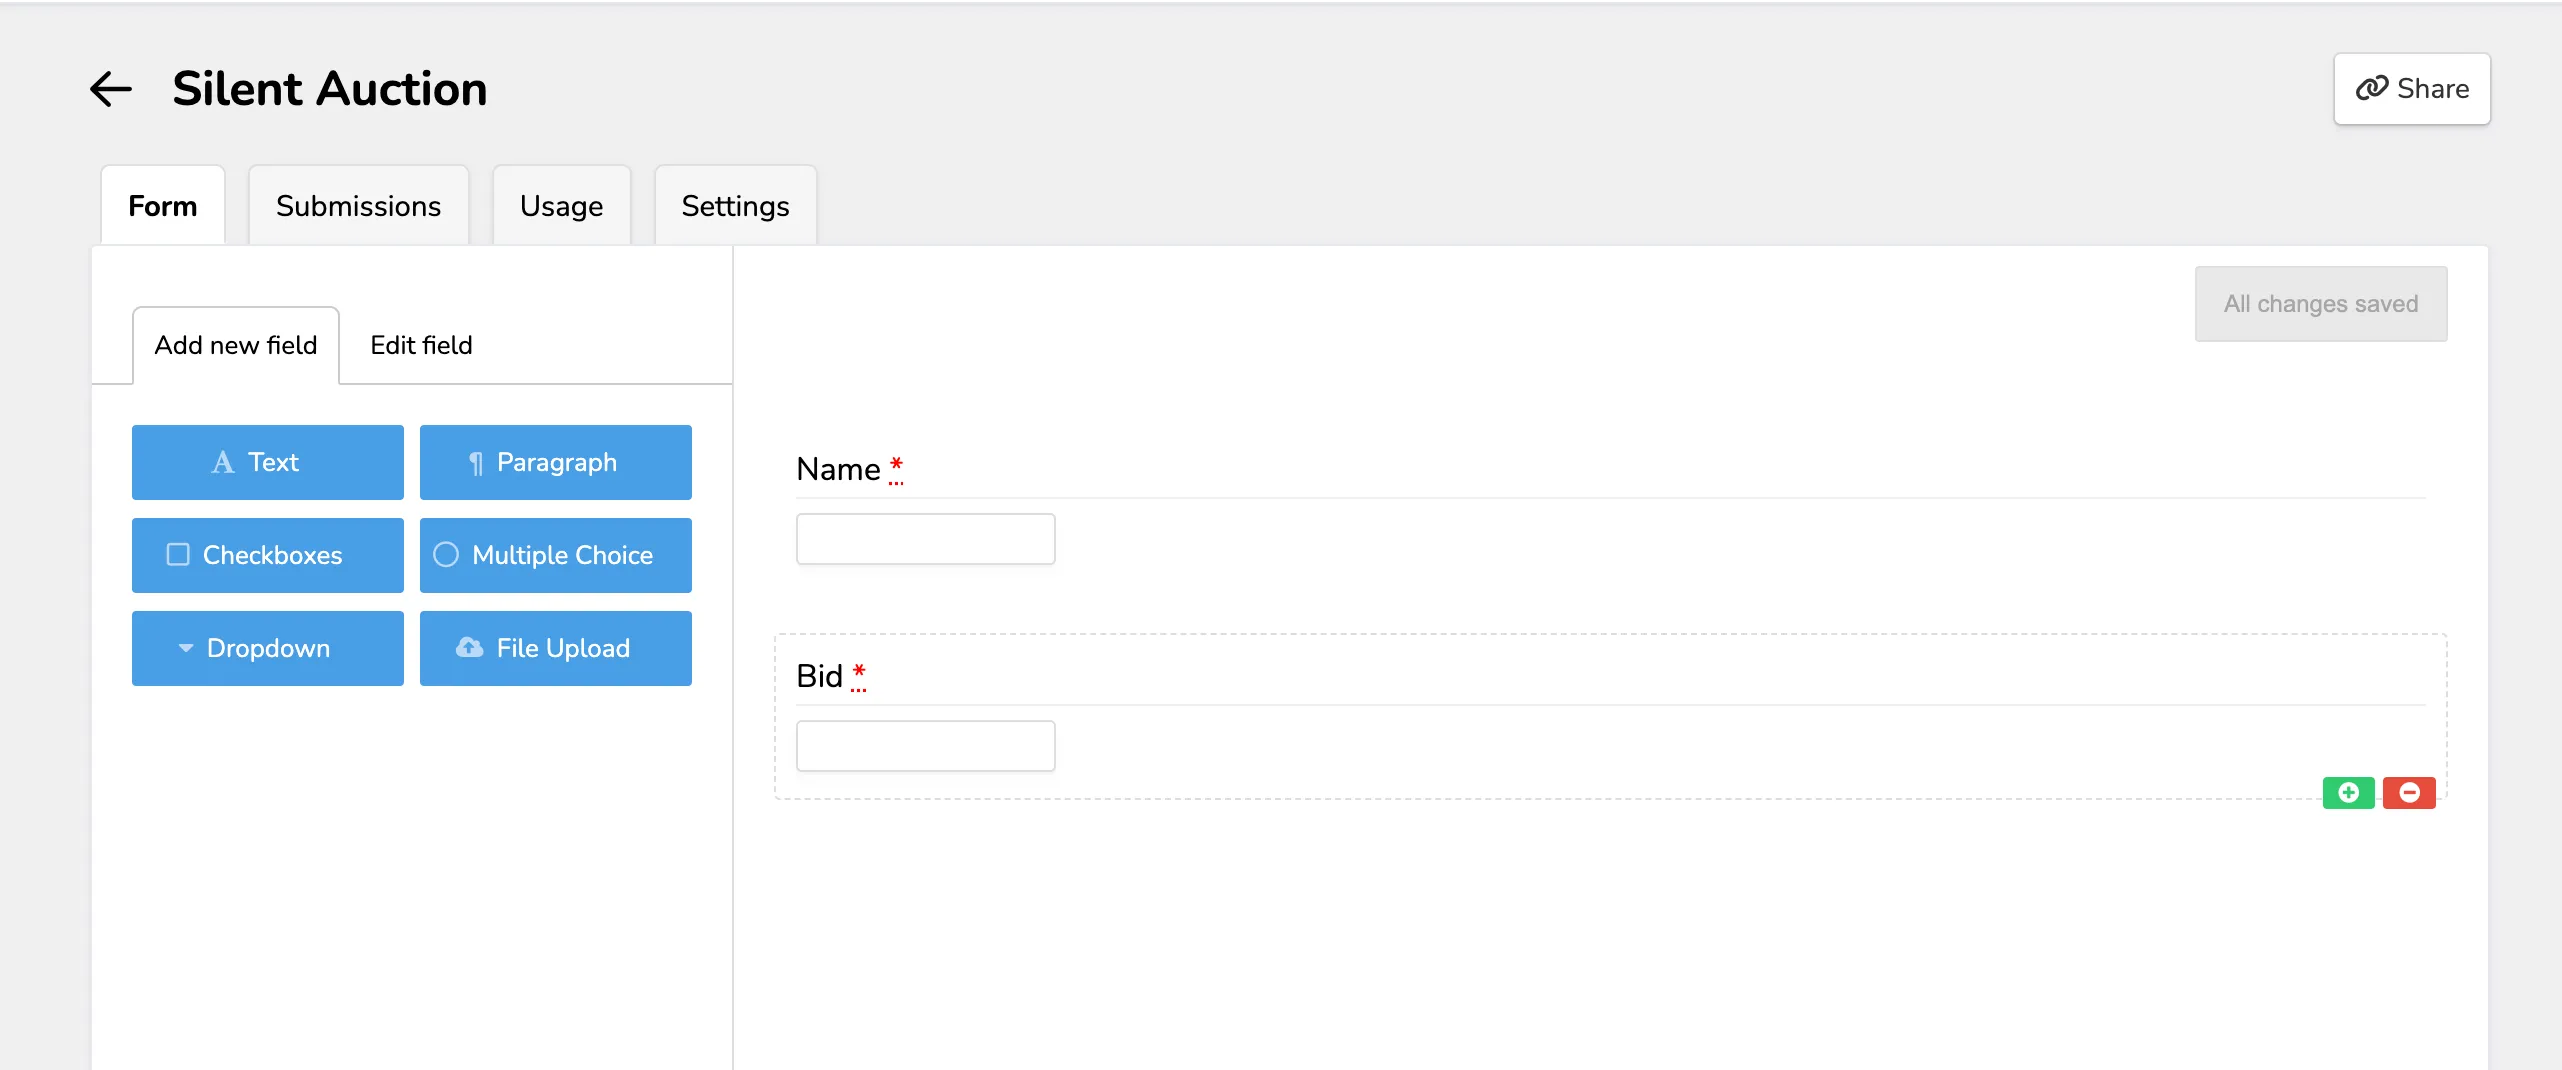Screen dimensions: 2562x1070
Task: Add a Dropdown field
Action: pyautogui.click(x=268, y=648)
